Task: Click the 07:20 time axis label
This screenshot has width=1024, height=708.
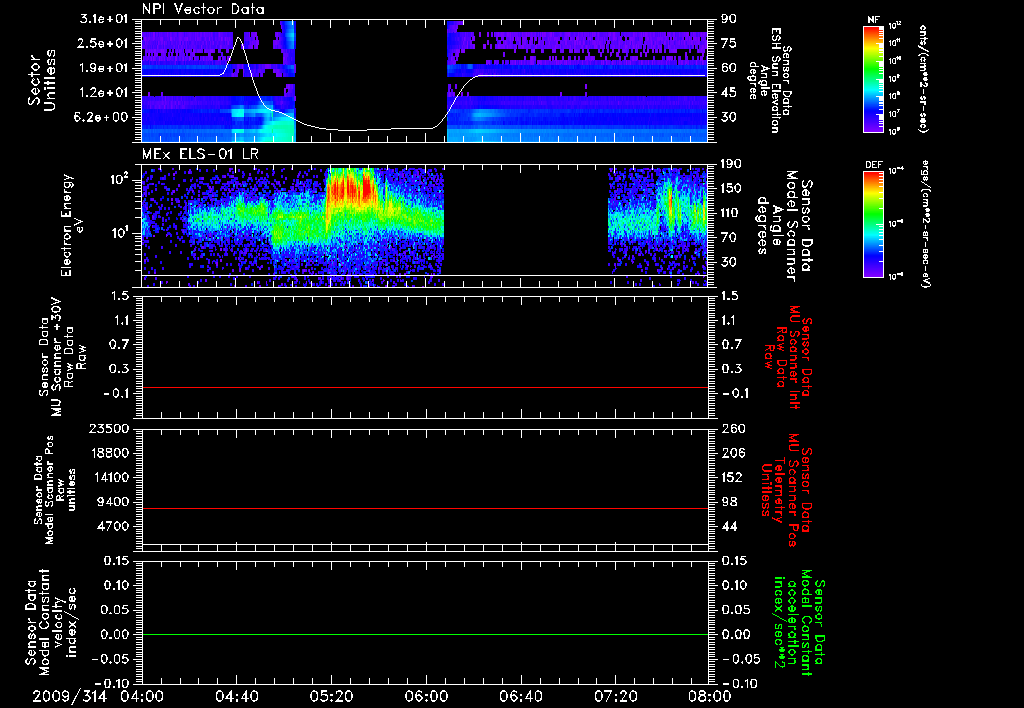Action: [615, 696]
